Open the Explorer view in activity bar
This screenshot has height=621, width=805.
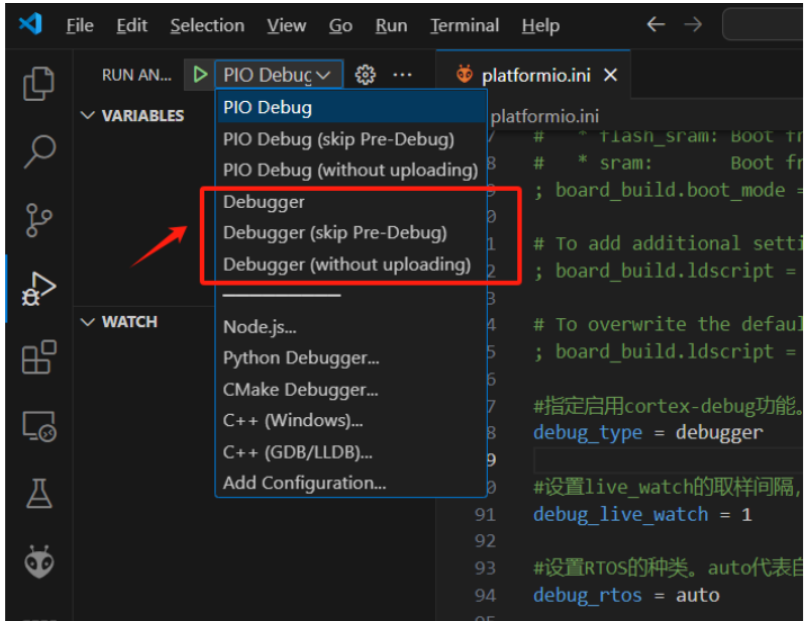coord(39,84)
